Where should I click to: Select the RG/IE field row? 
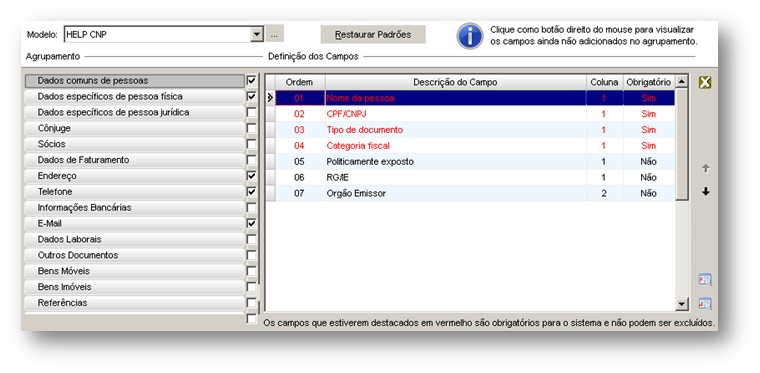(475, 178)
